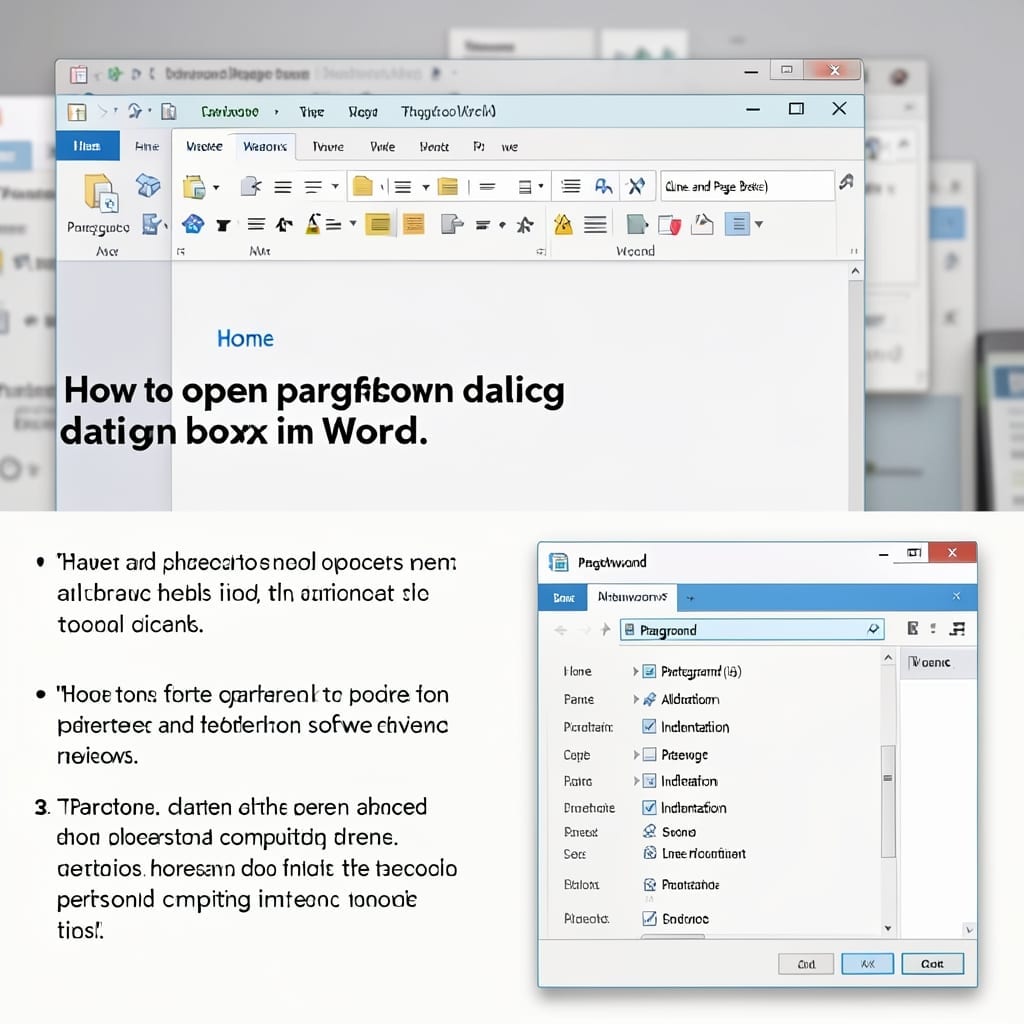Click the document icon in quick access toolbar
The image size is (1024, 1024).
pyautogui.click(x=168, y=112)
